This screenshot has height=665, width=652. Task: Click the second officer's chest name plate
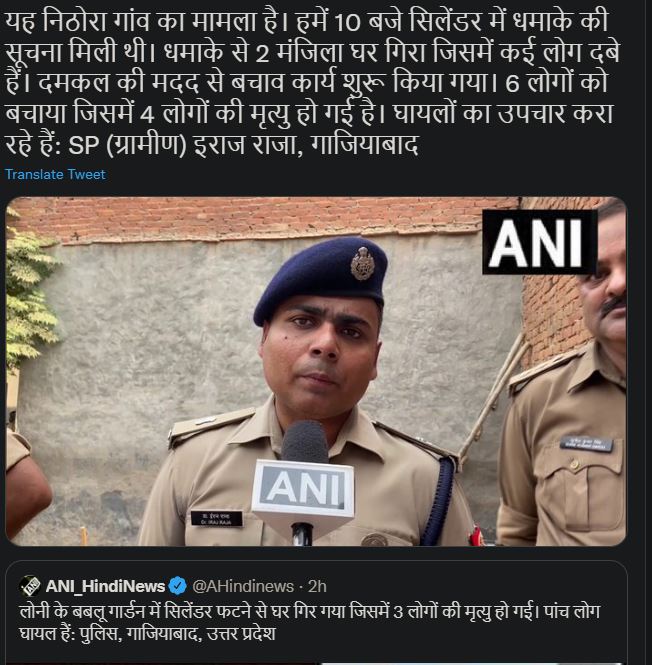pyautogui.click(x=586, y=444)
